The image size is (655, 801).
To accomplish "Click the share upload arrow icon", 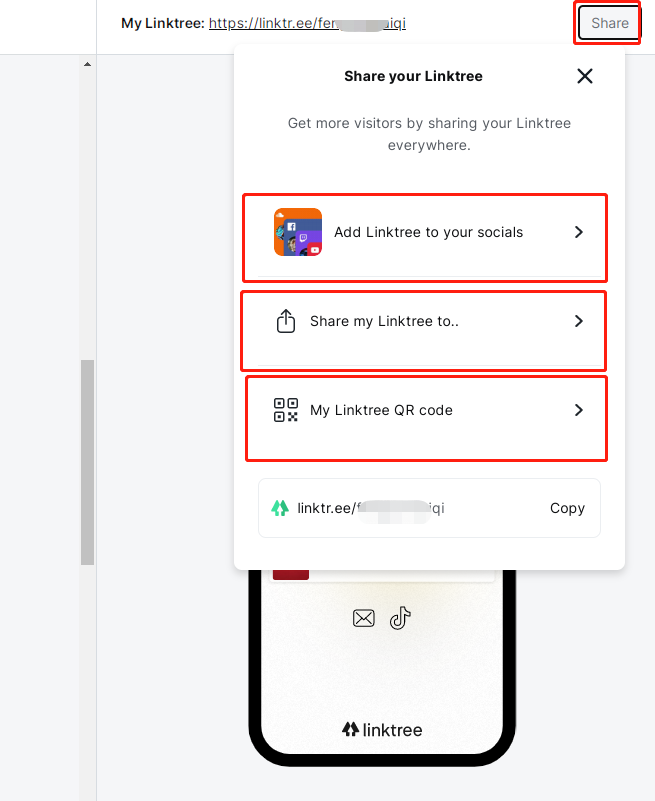I will point(286,322).
